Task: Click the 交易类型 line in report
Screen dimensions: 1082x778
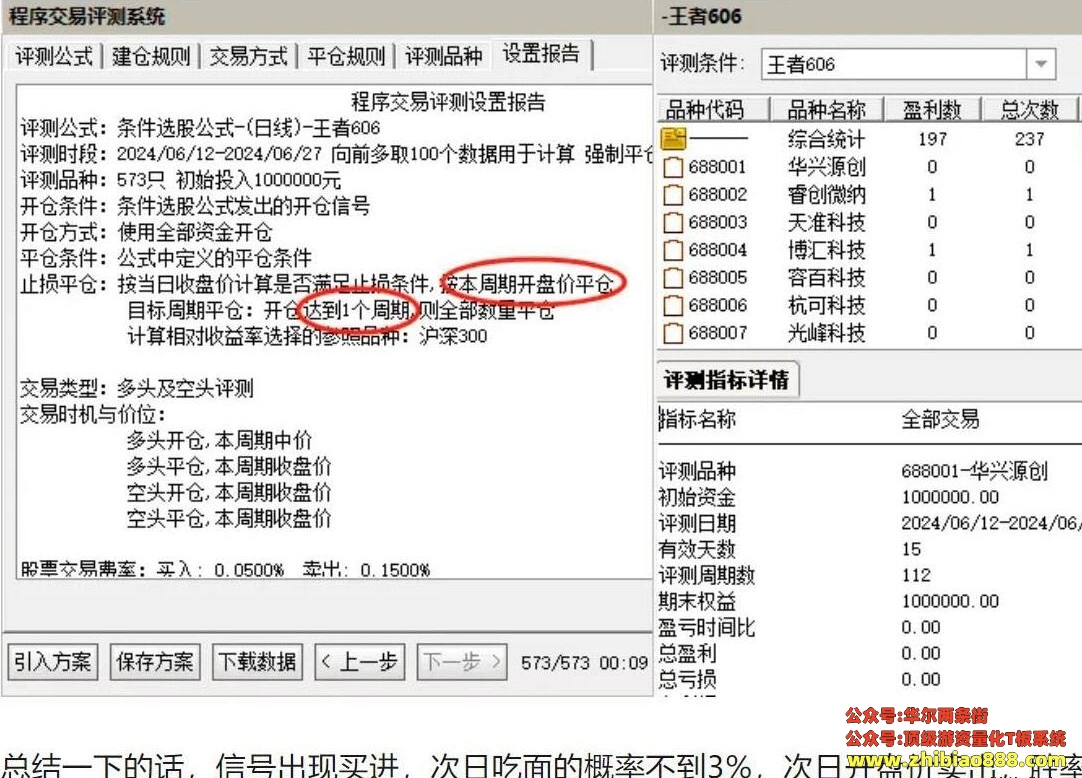Action: click(137, 388)
